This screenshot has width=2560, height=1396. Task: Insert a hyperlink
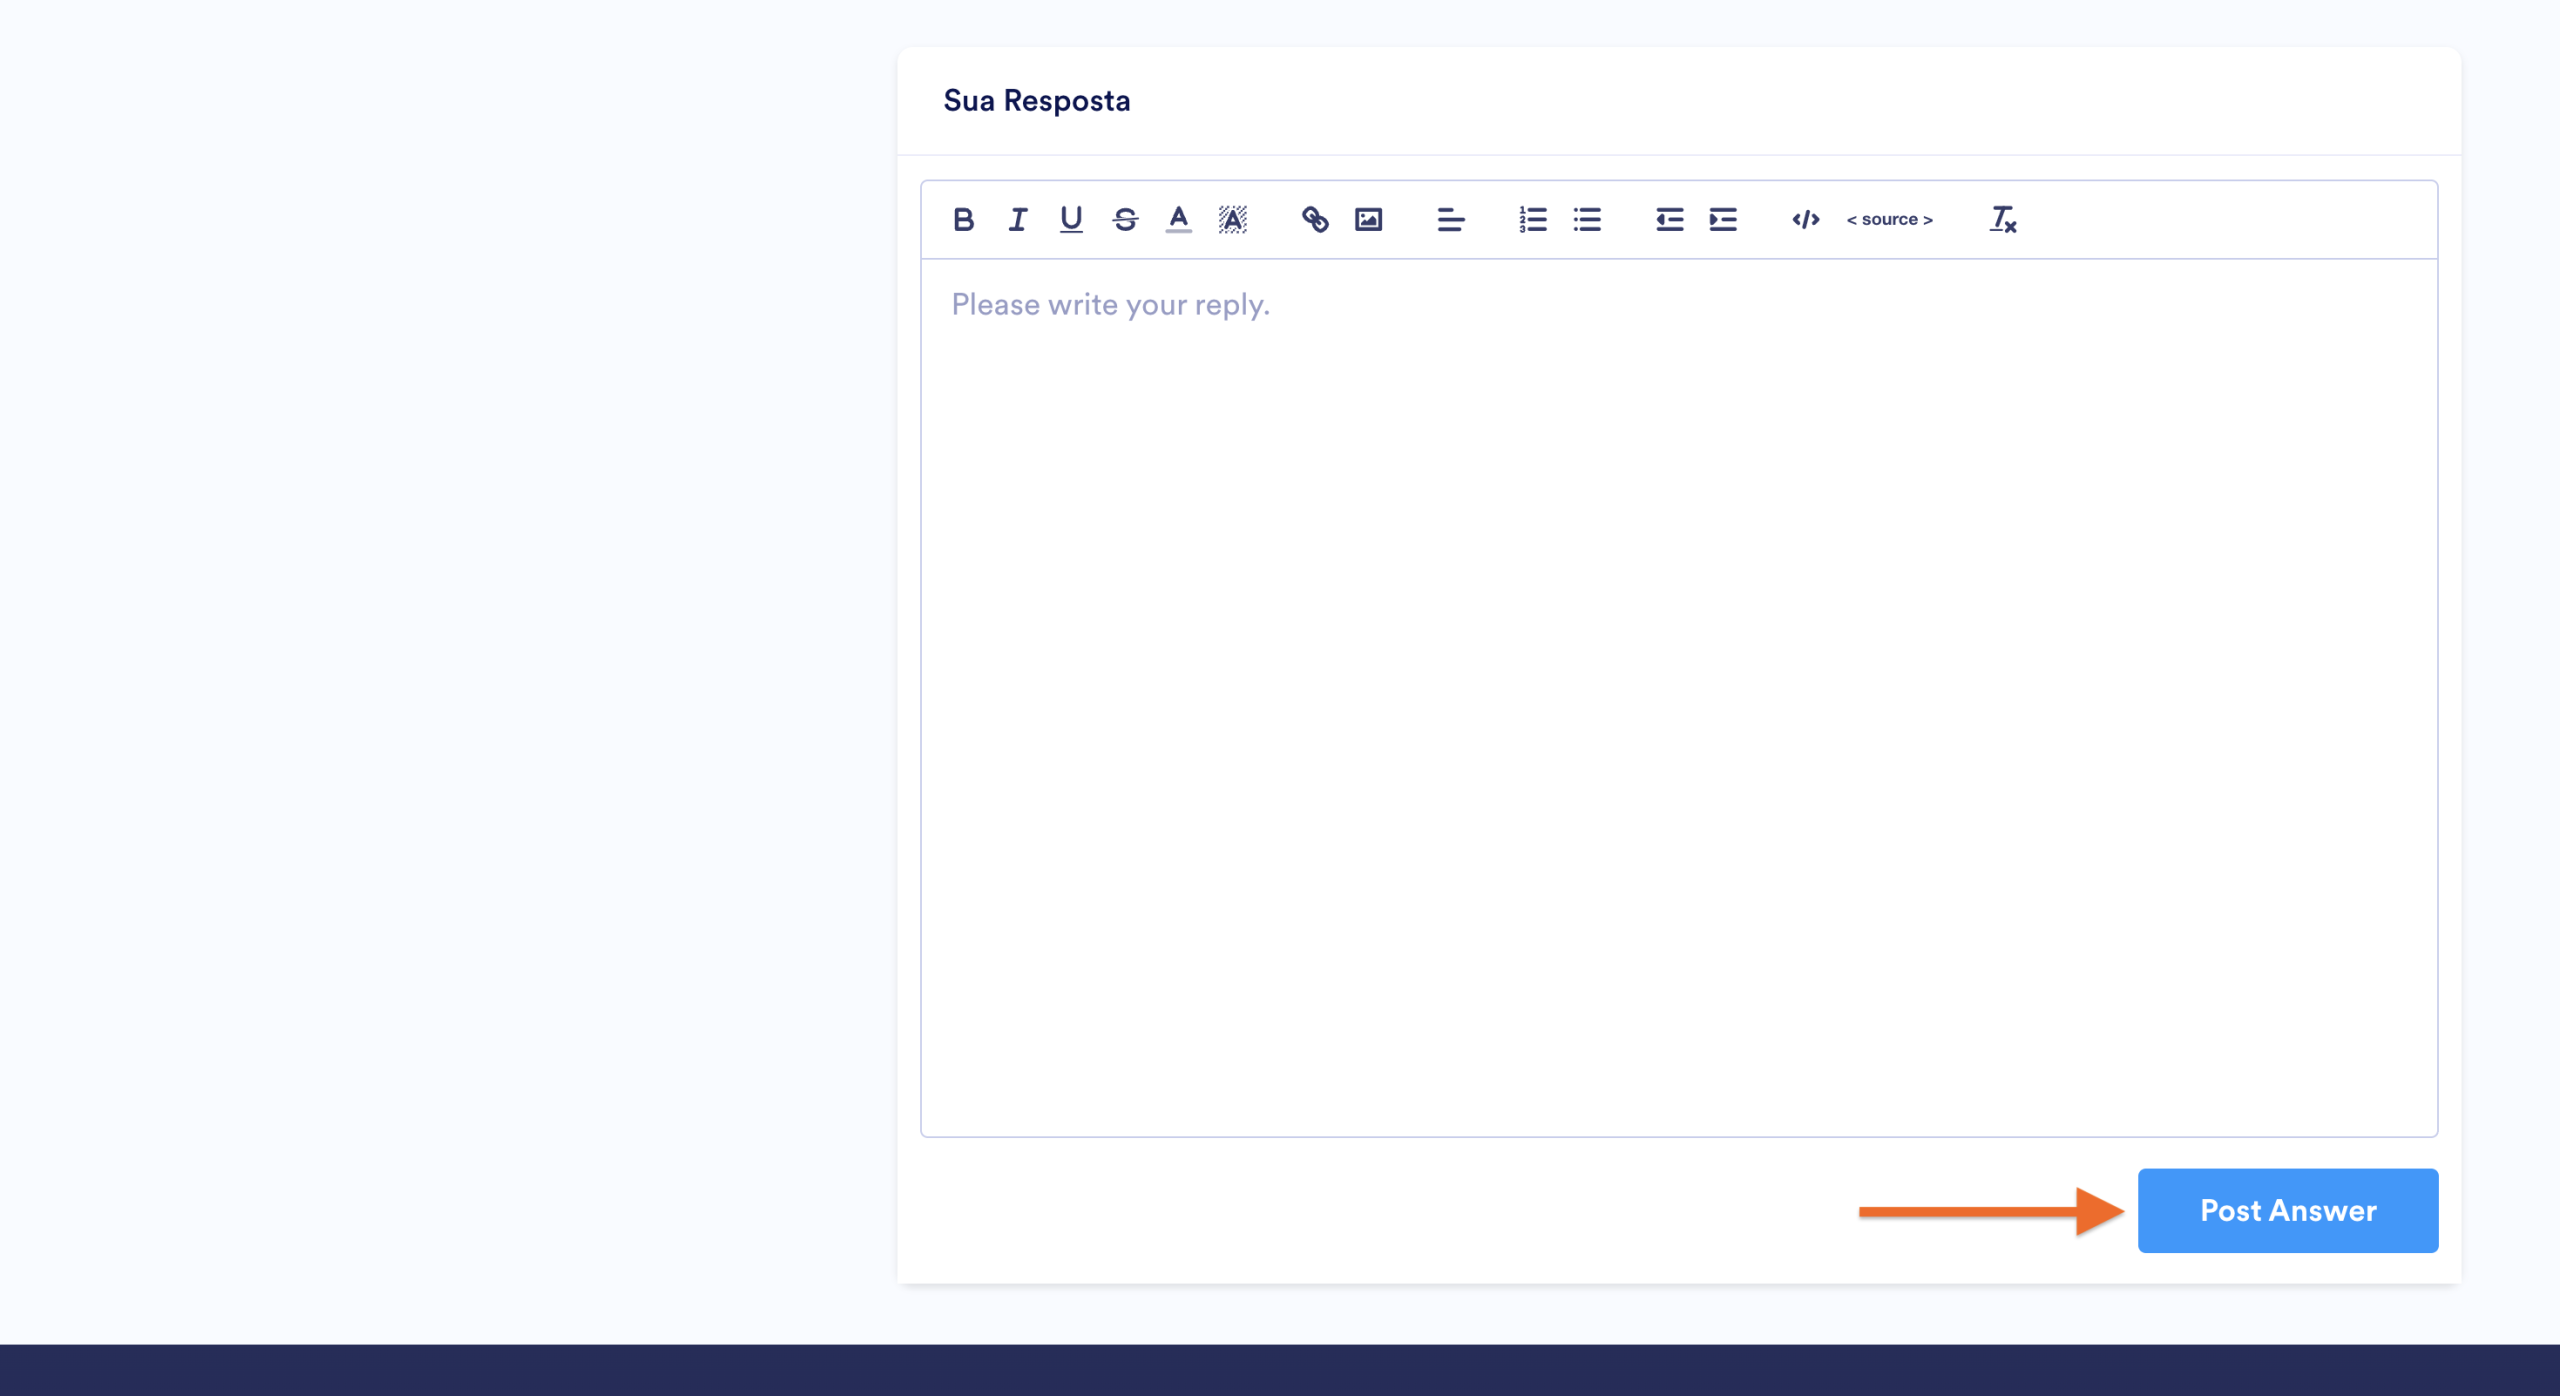click(x=1315, y=219)
